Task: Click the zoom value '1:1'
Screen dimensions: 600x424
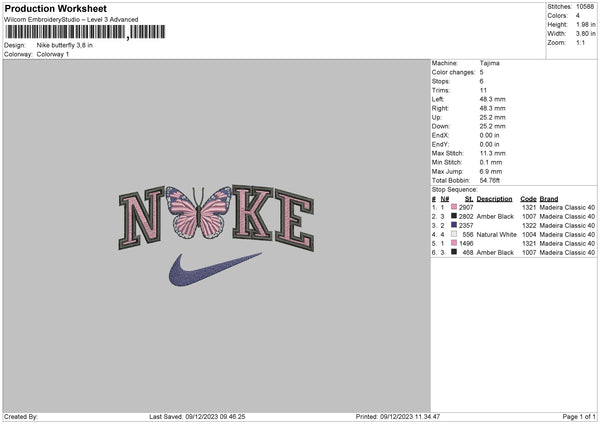Action: [580, 43]
